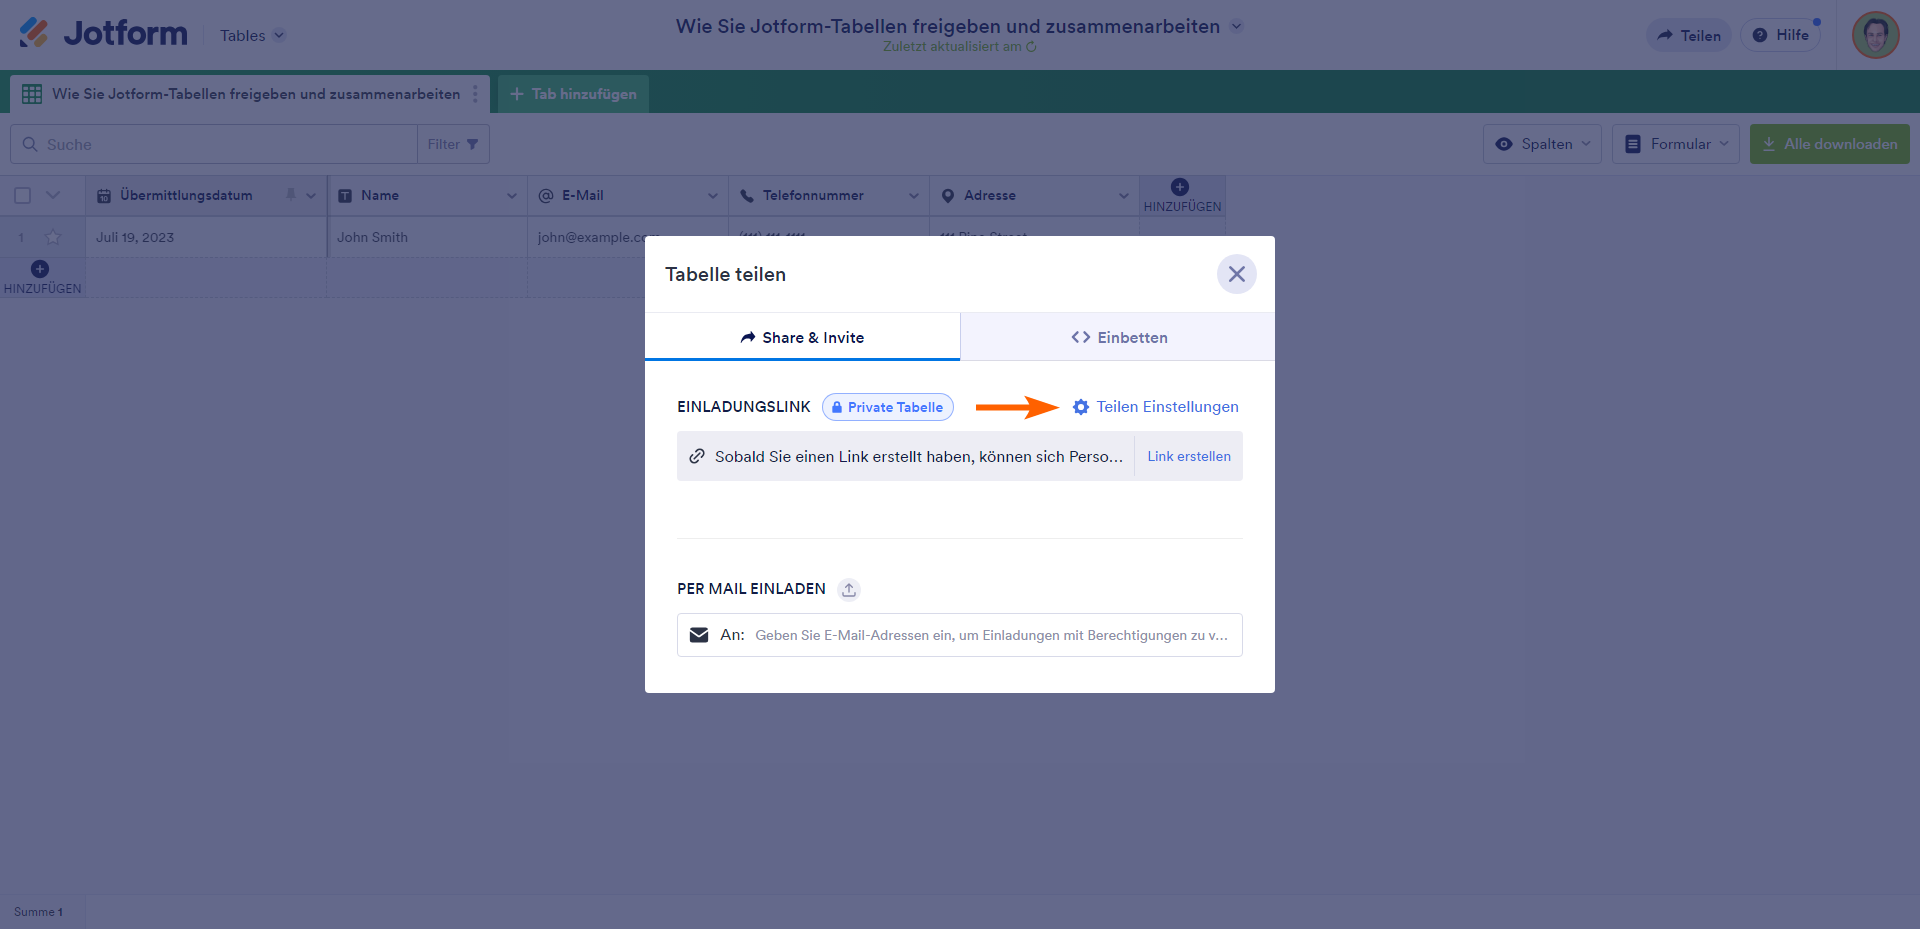Click Tab hinzufügen to add tab

point(573,94)
